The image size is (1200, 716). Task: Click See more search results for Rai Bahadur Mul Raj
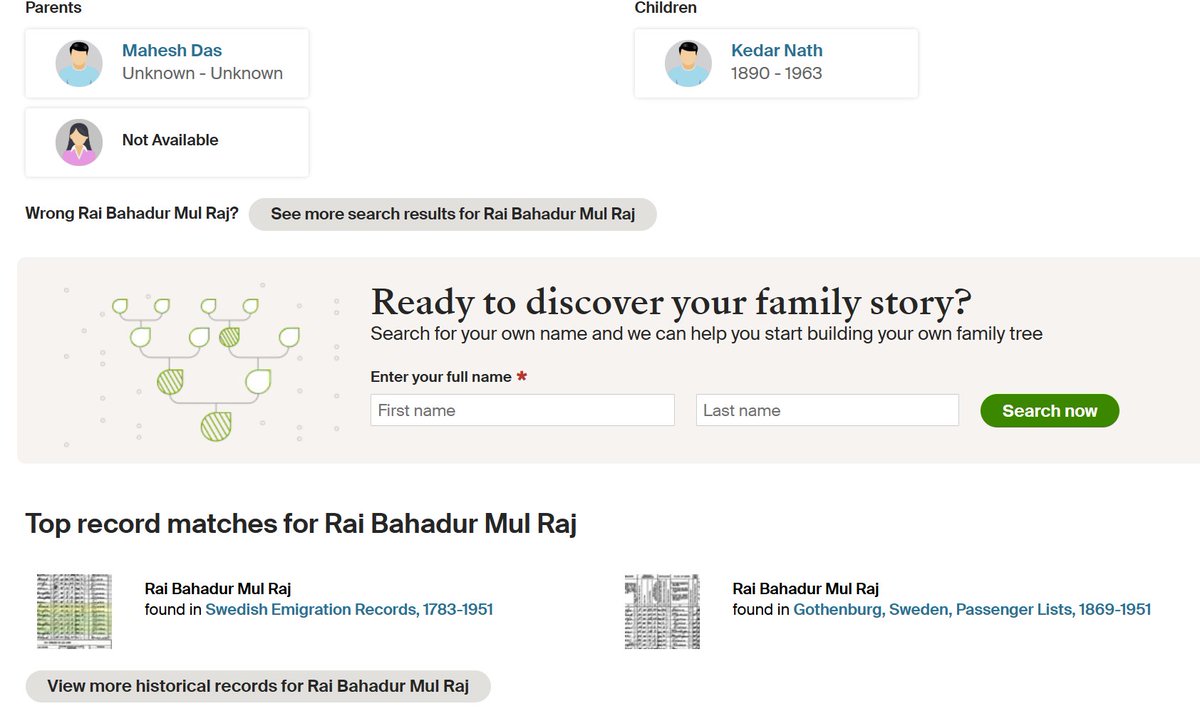tap(452, 214)
